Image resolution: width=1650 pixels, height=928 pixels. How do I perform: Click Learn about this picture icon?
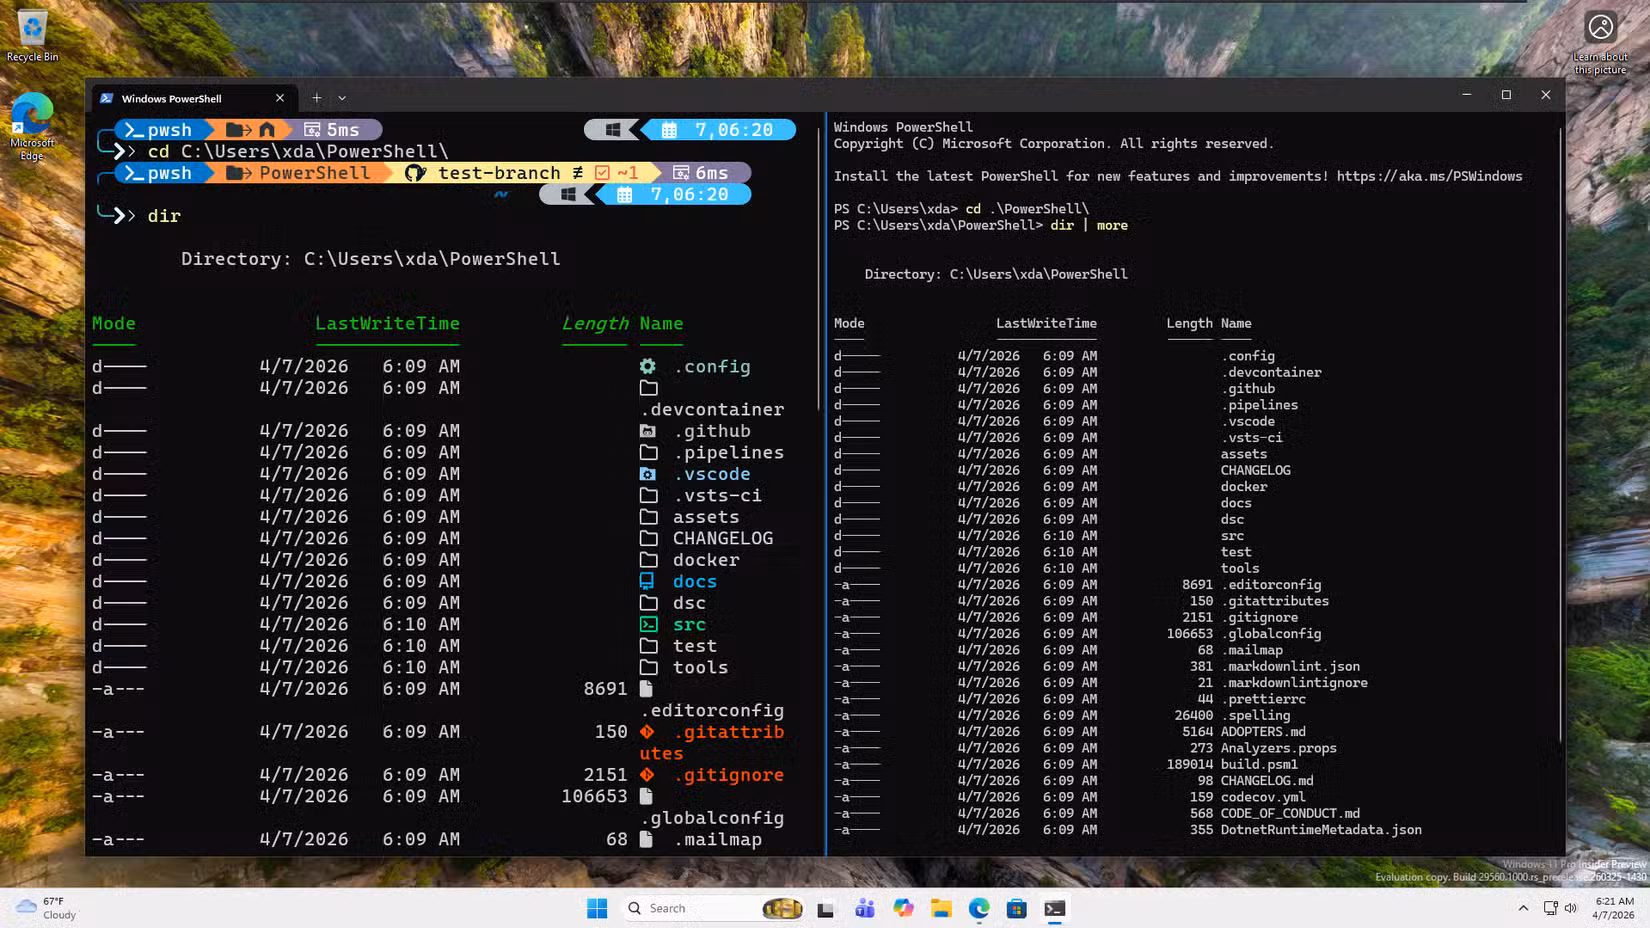coord(1600,42)
